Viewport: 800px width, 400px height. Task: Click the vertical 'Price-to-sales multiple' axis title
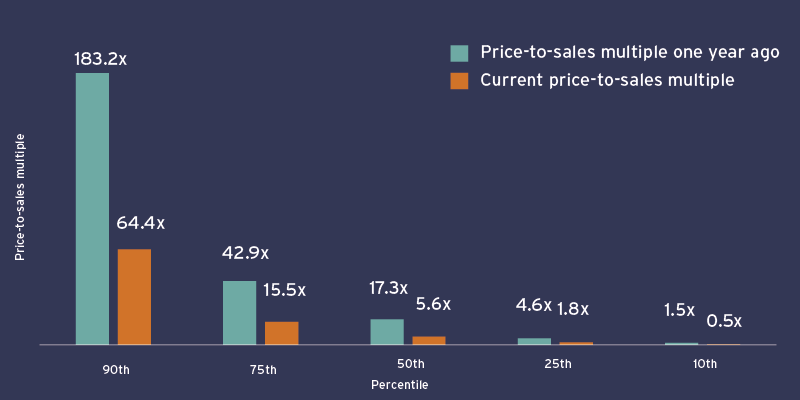click(19, 196)
